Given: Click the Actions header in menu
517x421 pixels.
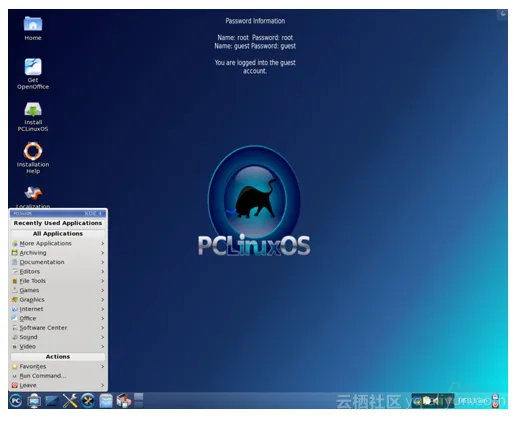Looking at the screenshot, I should [58, 356].
